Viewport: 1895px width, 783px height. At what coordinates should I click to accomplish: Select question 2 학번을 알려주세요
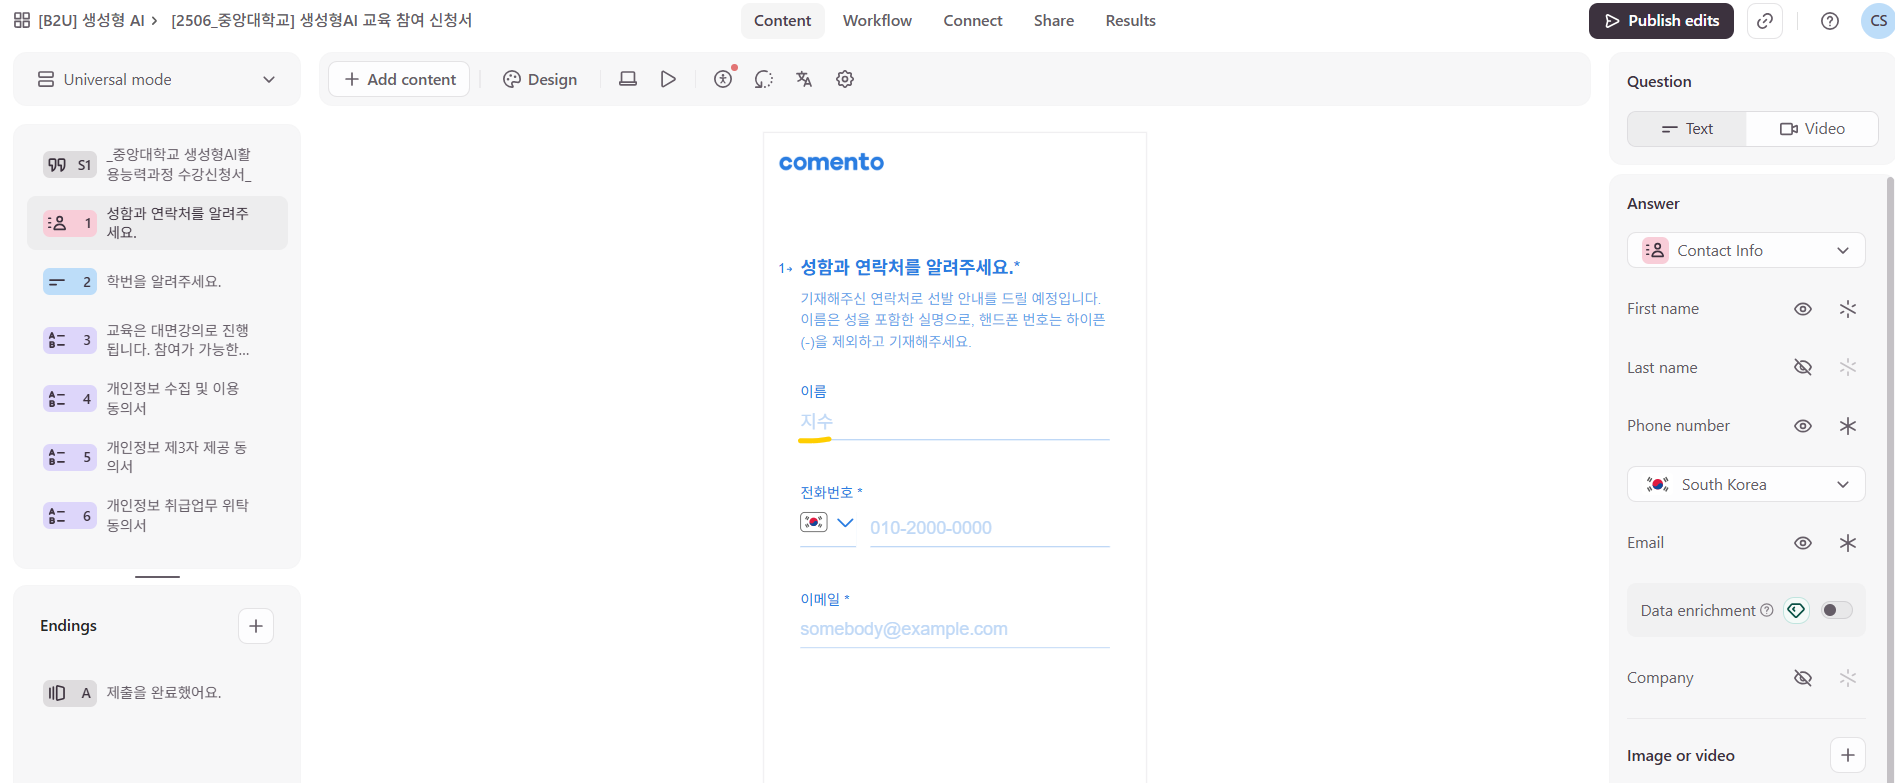157,282
